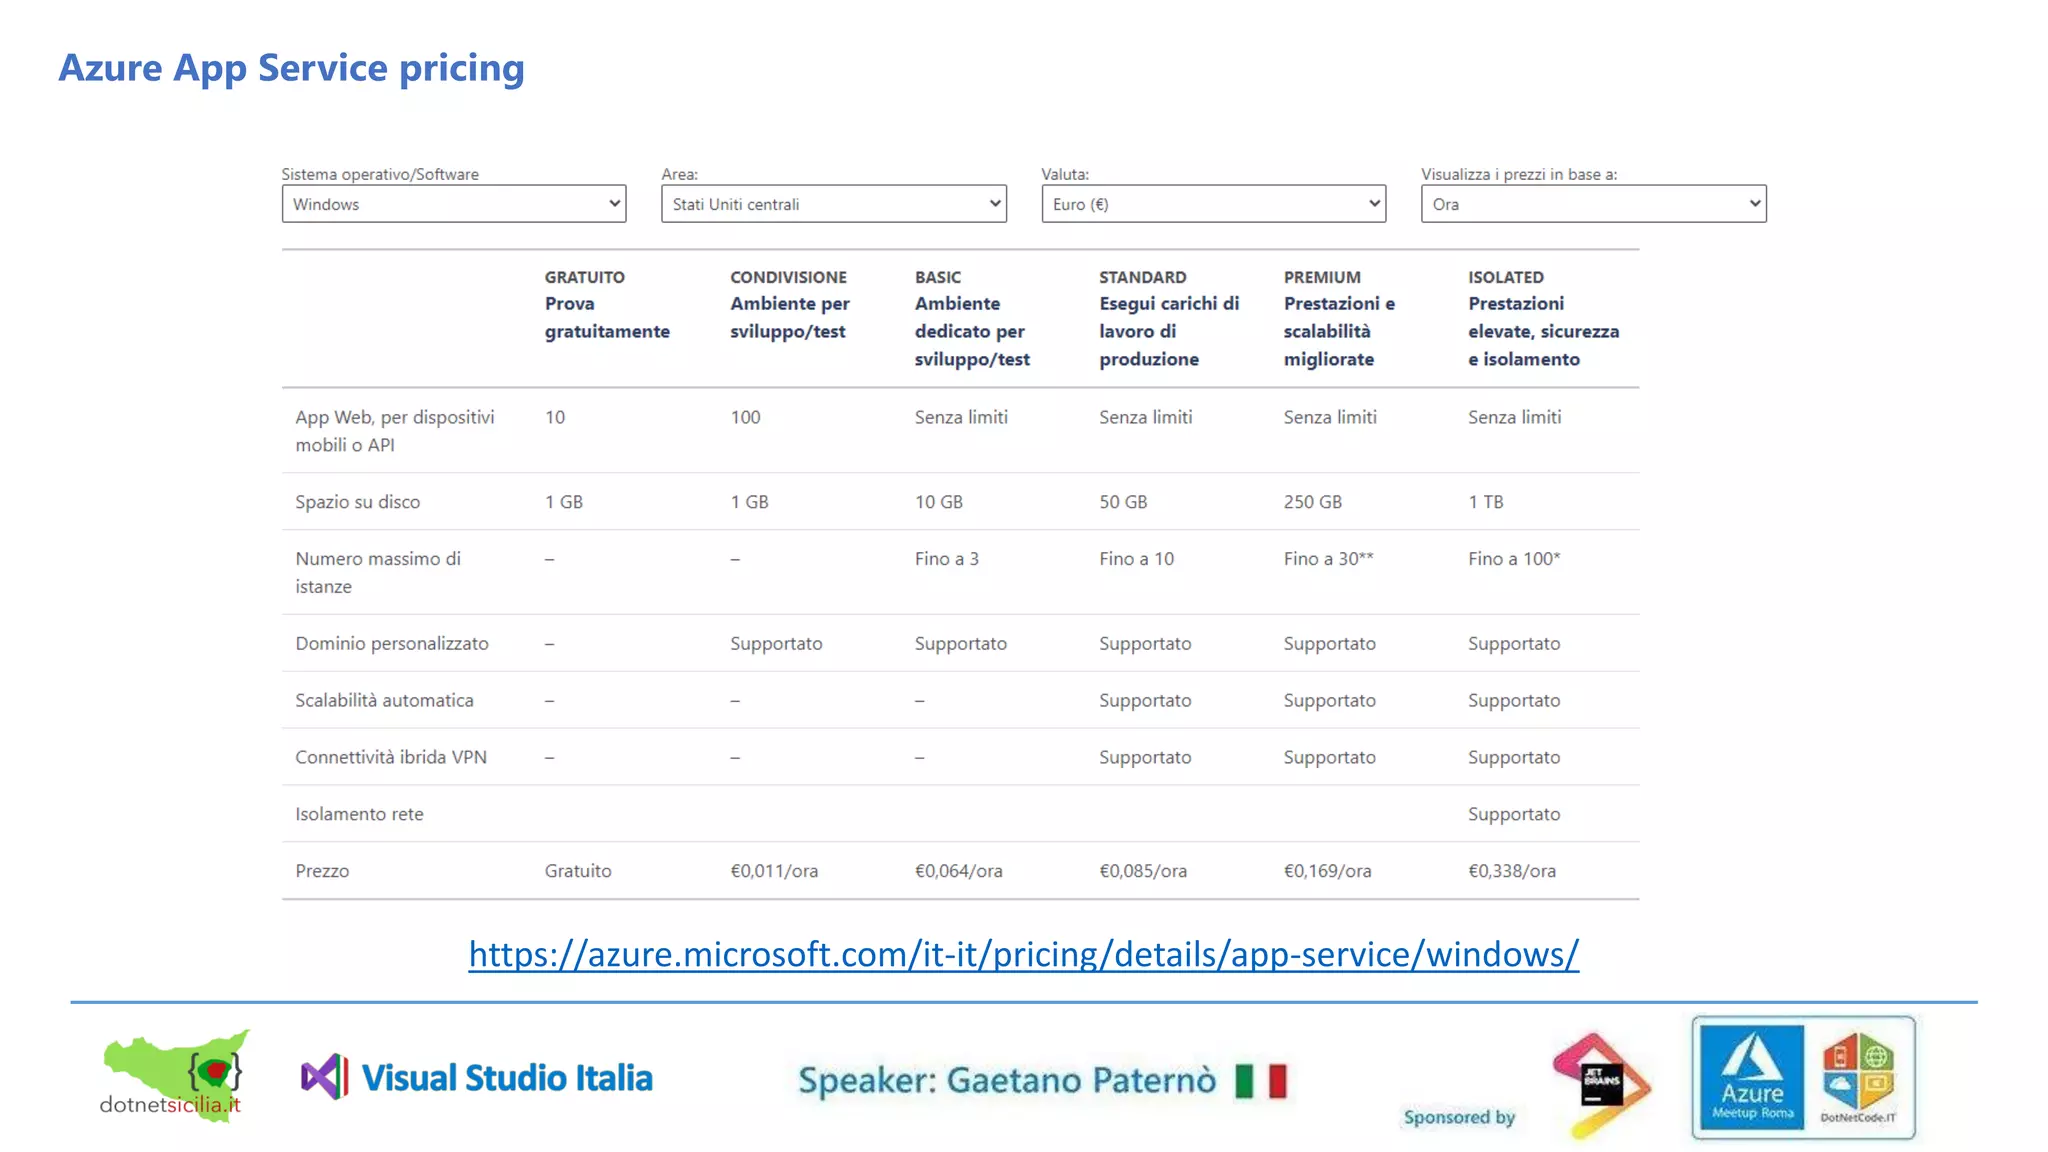Click the dotnetsicilia.it Sicily map logo
2048x1152 pixels.
(x=174, y=1075)
